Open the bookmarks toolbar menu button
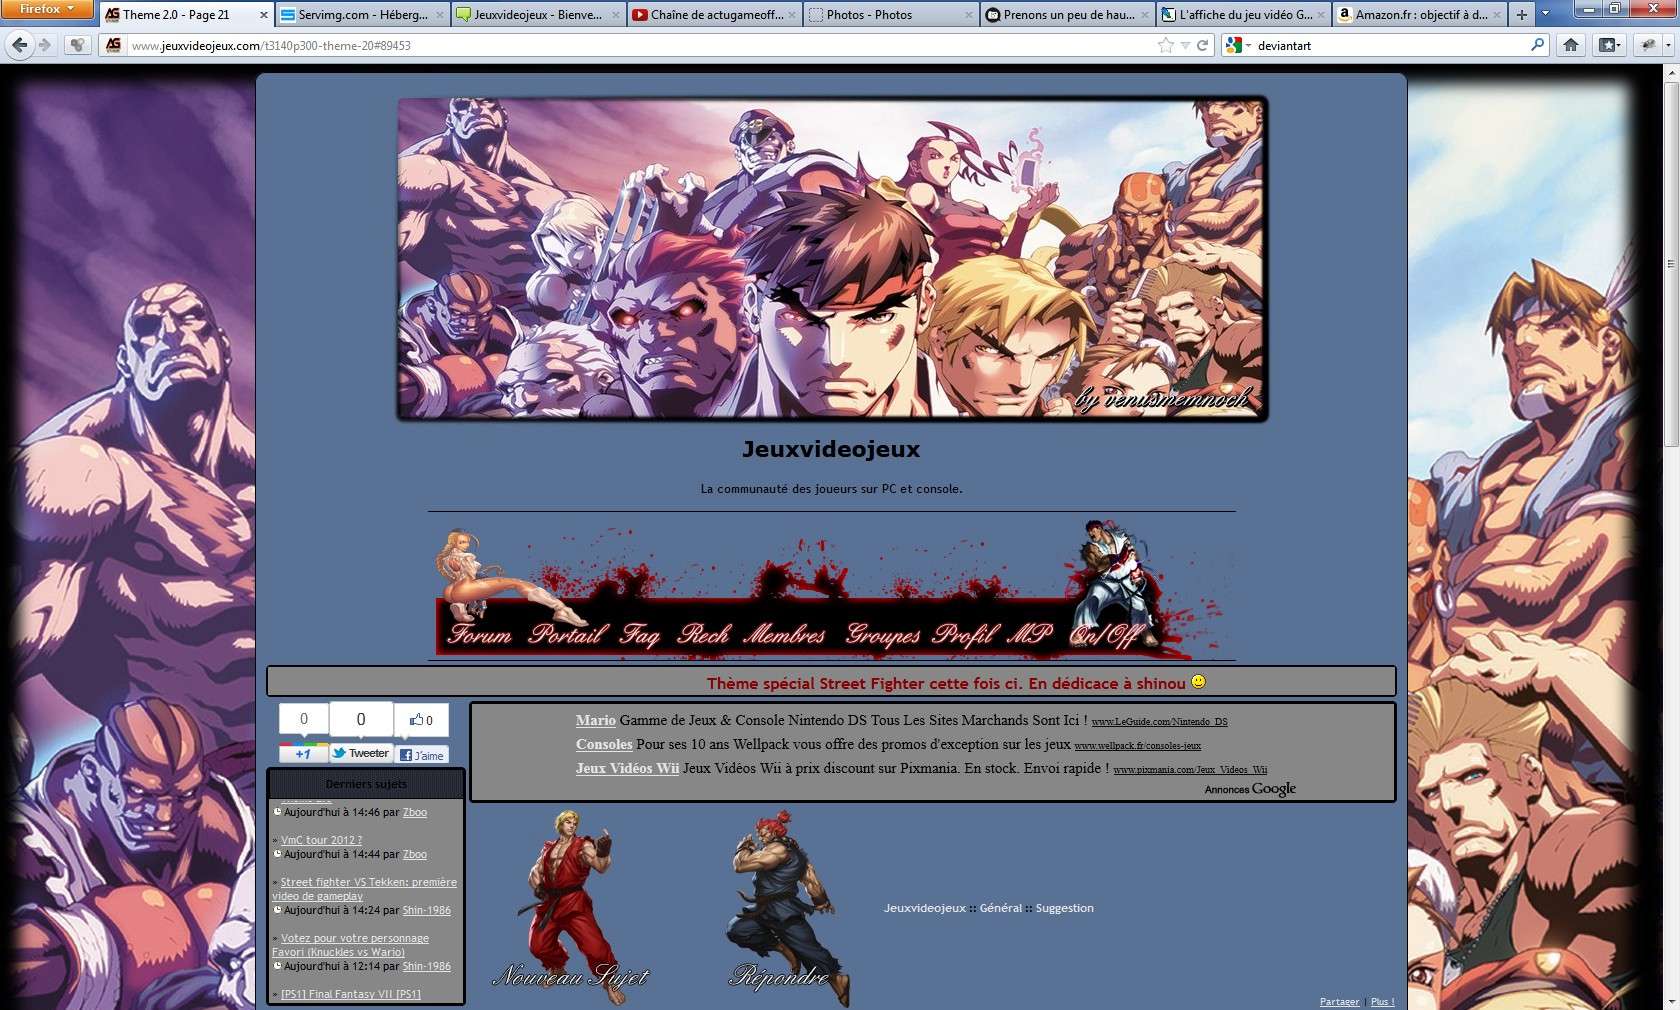1680x1010 pixels. point(1609,45)
